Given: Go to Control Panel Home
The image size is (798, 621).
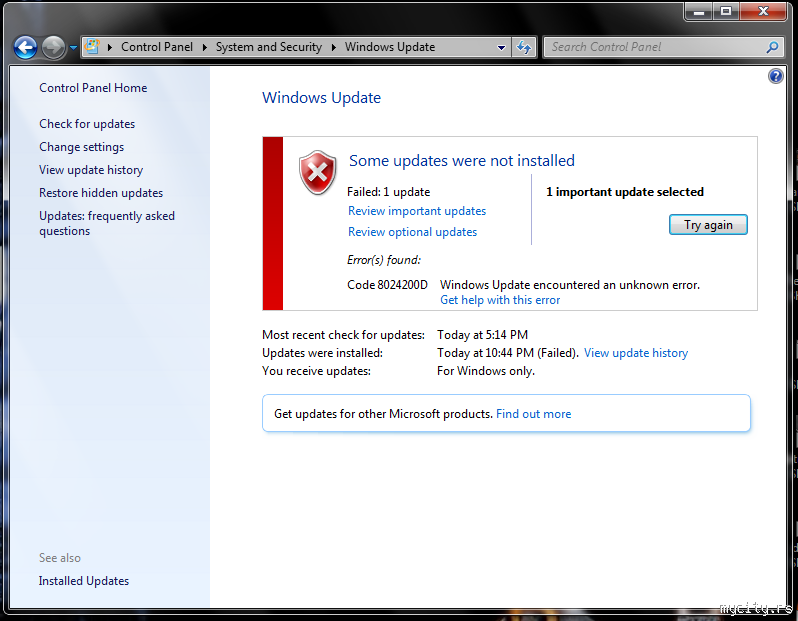Looking at the screenshot, I should coord(93,88).
